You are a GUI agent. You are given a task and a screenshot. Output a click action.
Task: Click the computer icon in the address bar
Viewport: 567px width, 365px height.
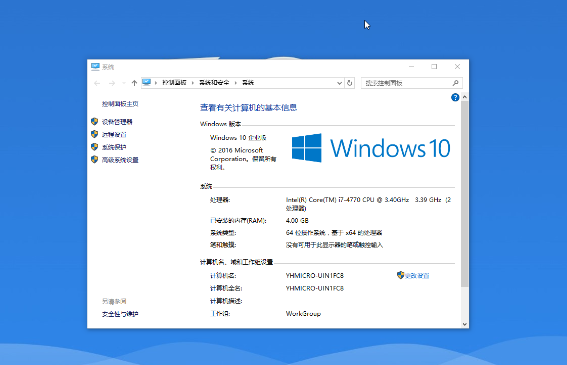(146, 82)
